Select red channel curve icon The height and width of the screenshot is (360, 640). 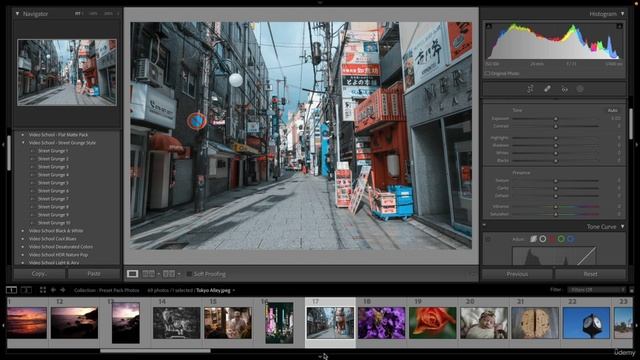[552, 239]
